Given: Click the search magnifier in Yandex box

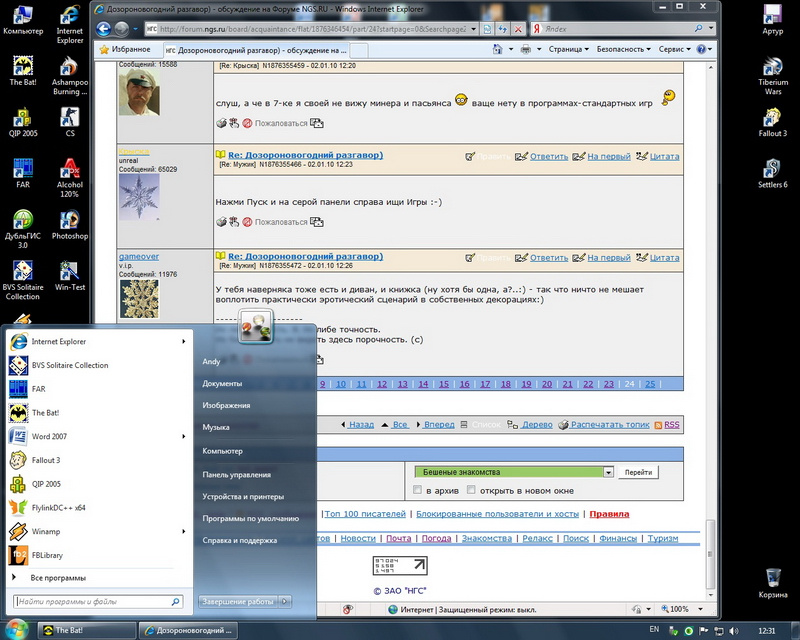Looking at the screenshot, I should point(698,29).
